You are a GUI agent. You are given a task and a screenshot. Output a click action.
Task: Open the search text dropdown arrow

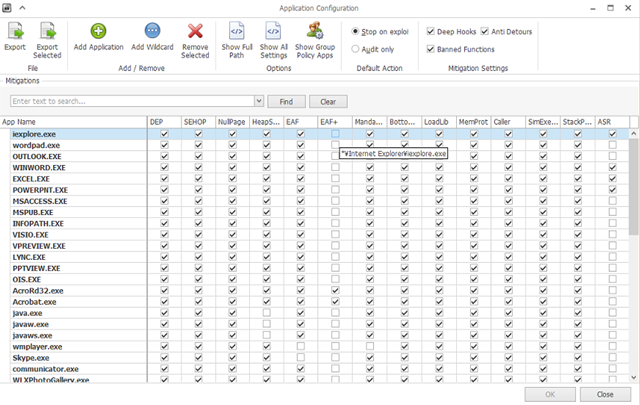pos(259,101)
